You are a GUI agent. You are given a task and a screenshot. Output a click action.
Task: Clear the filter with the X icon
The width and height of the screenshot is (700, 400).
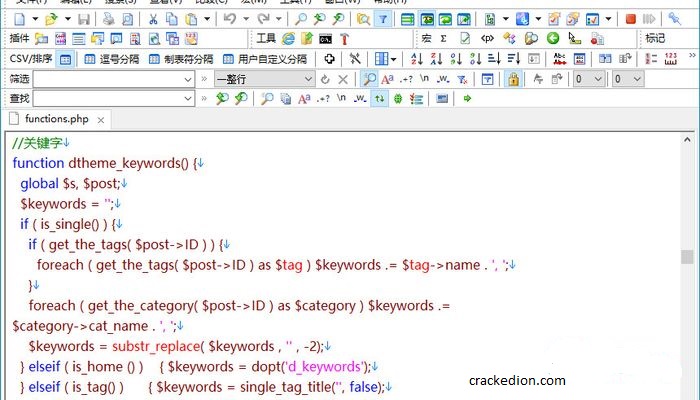point(343,79)
